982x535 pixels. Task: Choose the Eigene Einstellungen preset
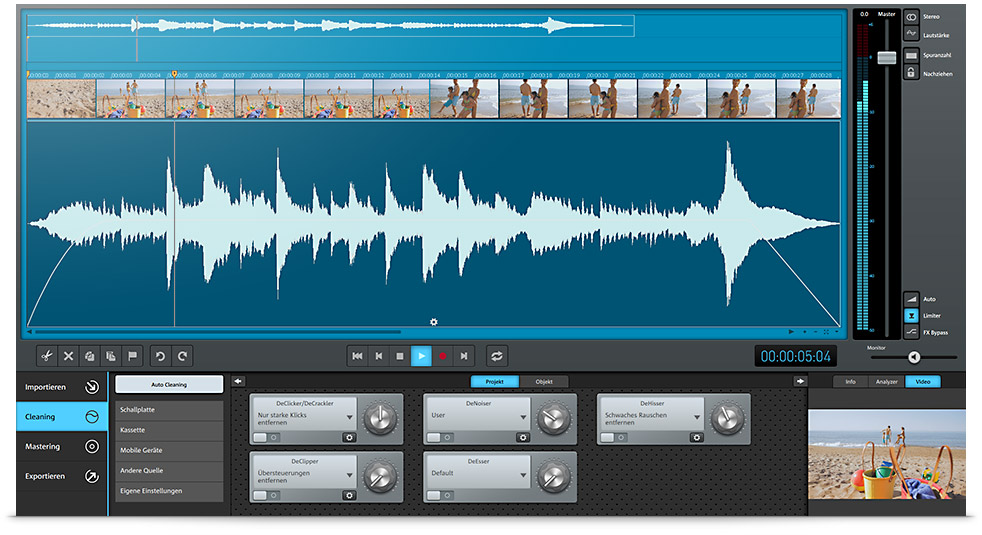pos(169,491)
